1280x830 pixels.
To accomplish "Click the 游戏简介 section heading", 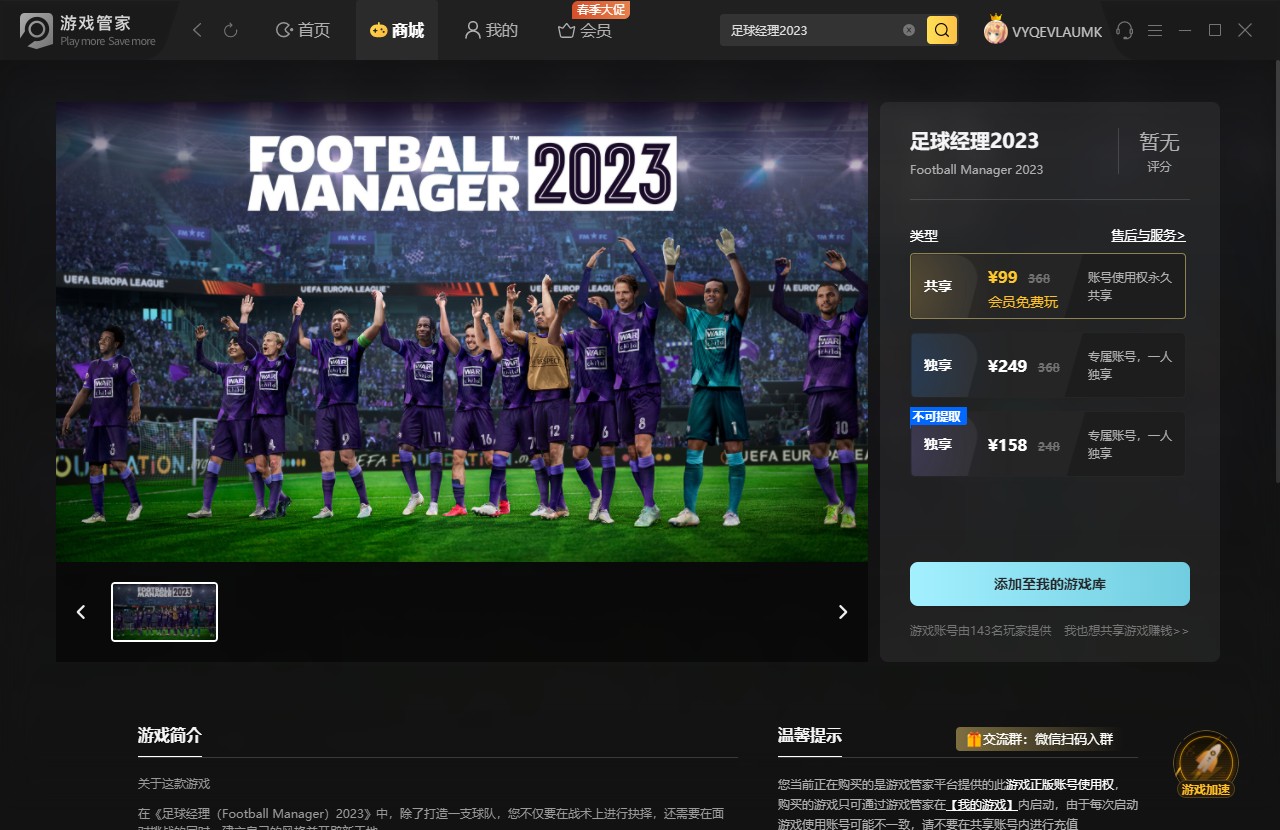I will tap(170, 736).
